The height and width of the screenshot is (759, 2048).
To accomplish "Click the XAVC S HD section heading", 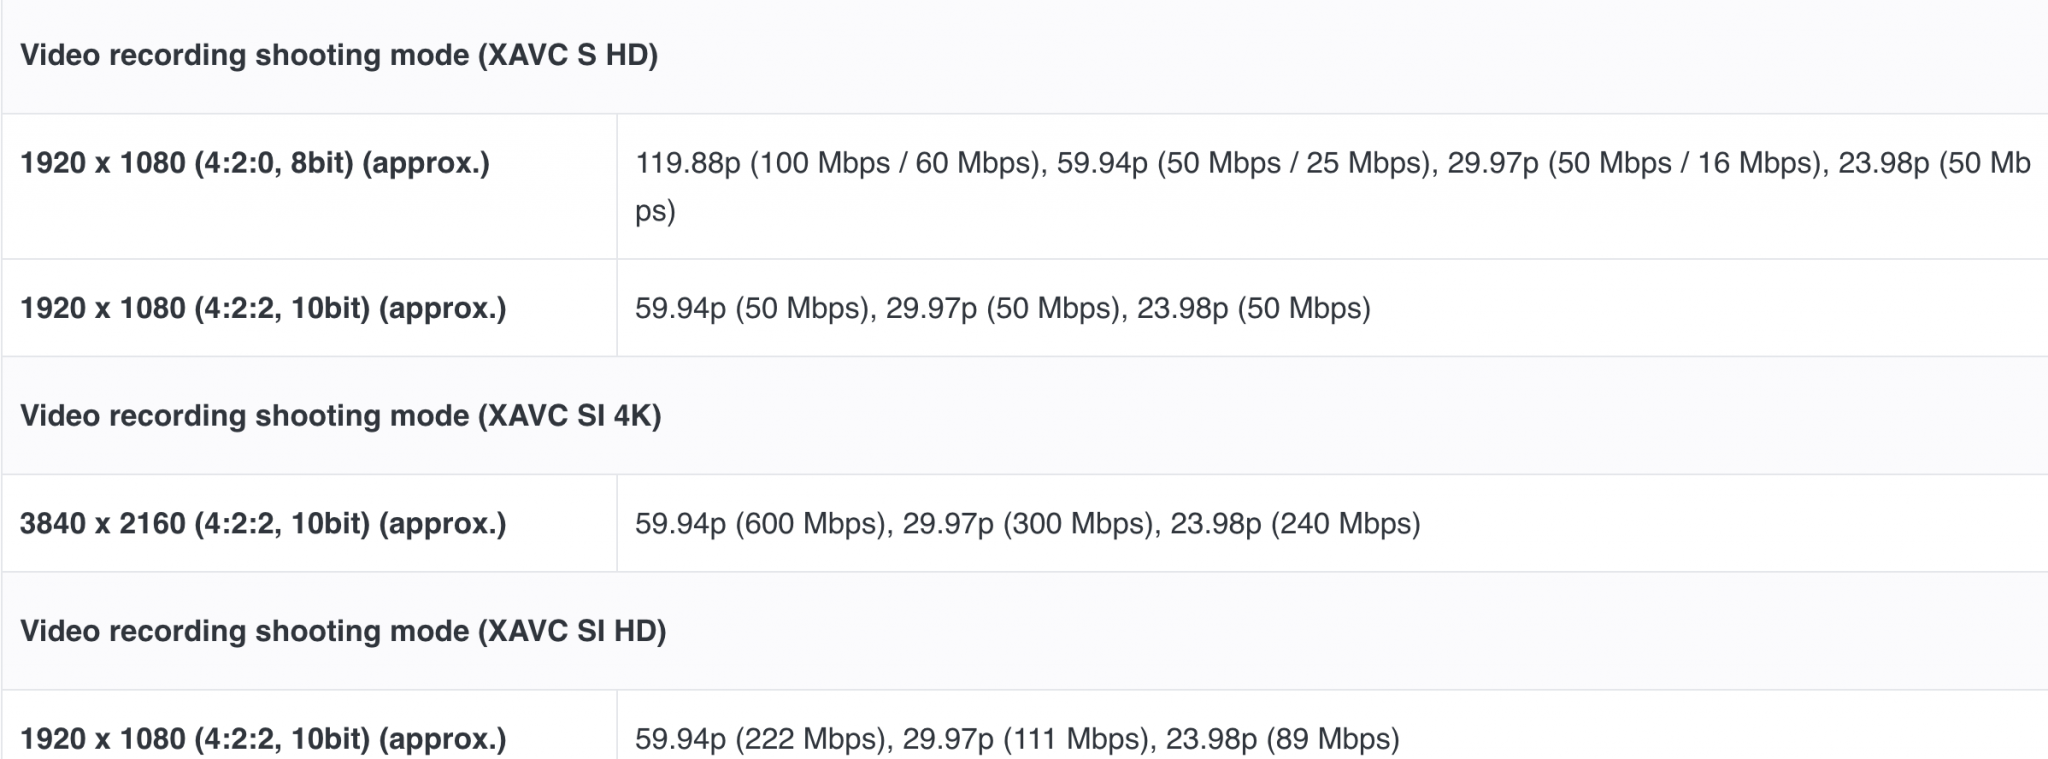I will tap(339, 55).
